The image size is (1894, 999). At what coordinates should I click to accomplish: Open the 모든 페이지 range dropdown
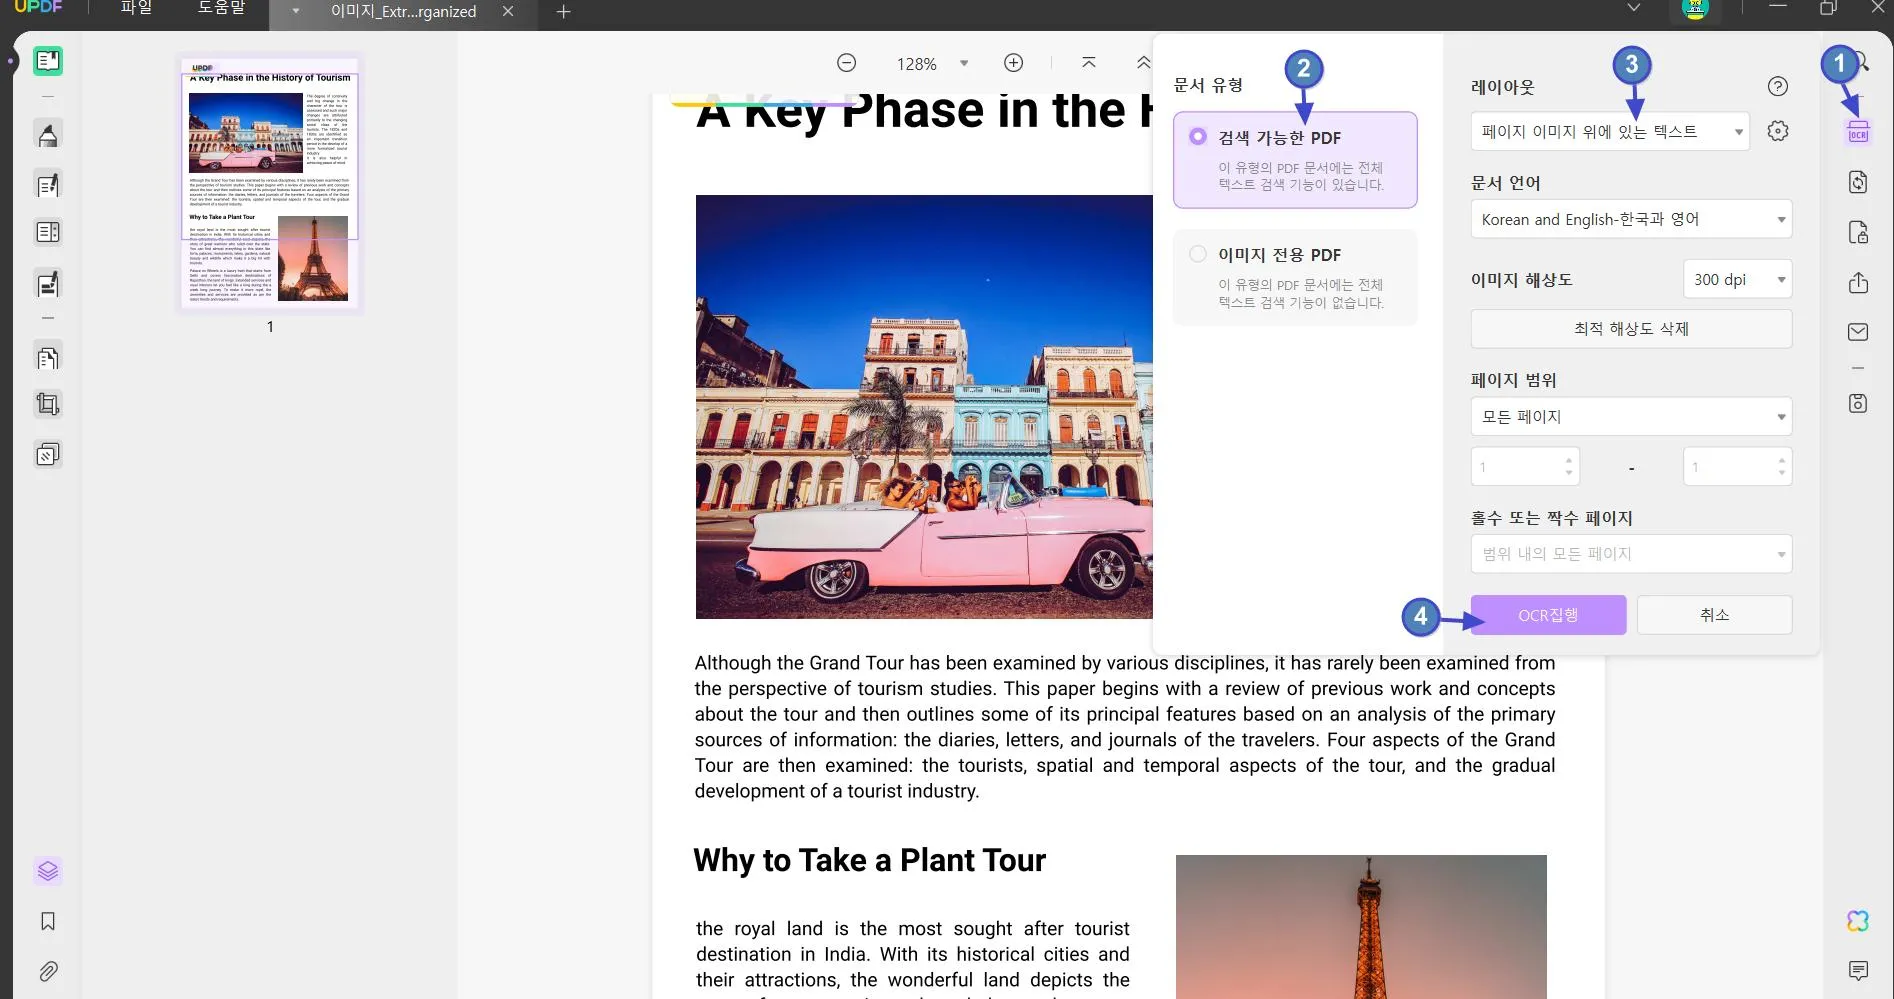coord(1631,416)
